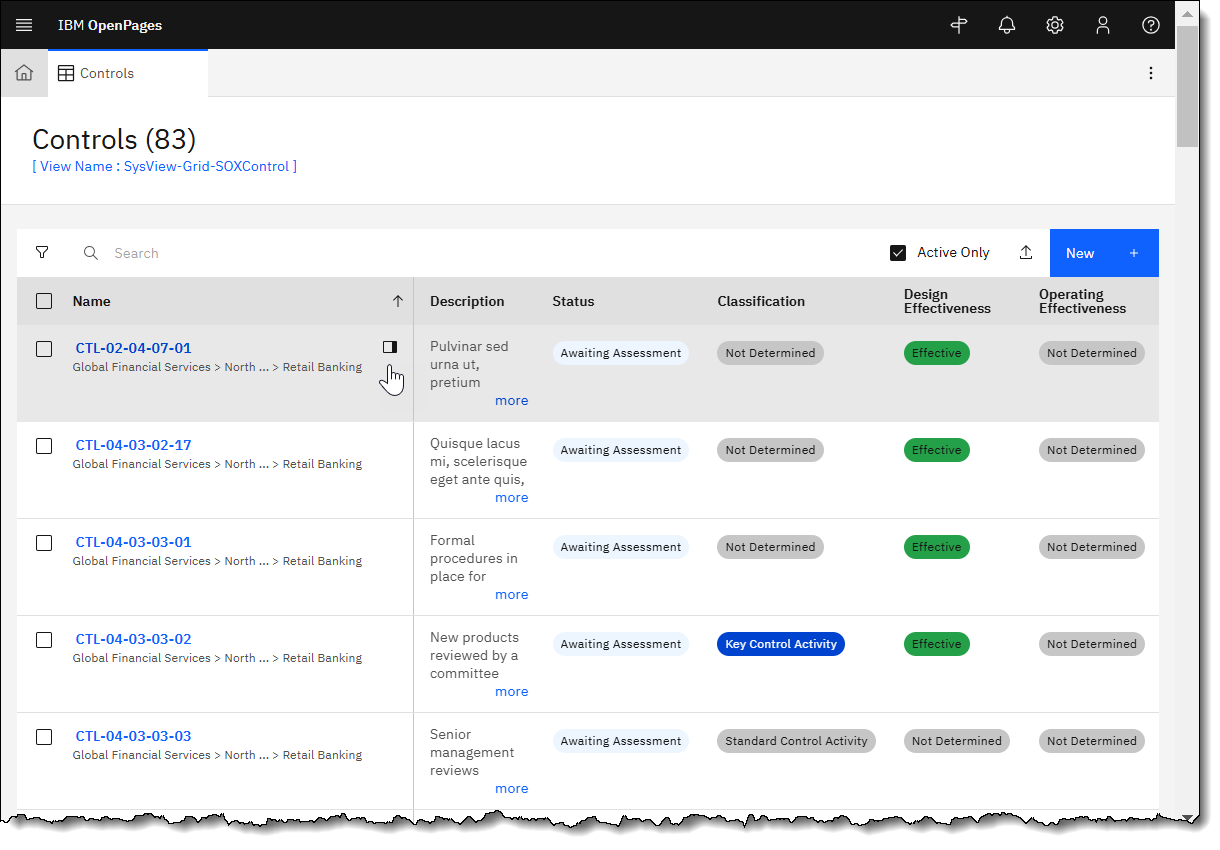
Task: Go to the home tab icon
Action: click(24, 73)
